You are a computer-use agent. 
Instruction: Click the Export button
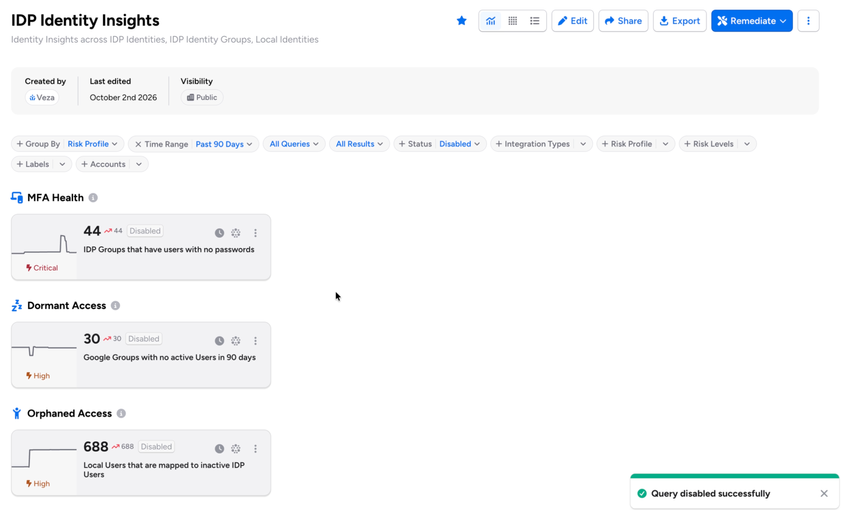click(x=680, y=21)
